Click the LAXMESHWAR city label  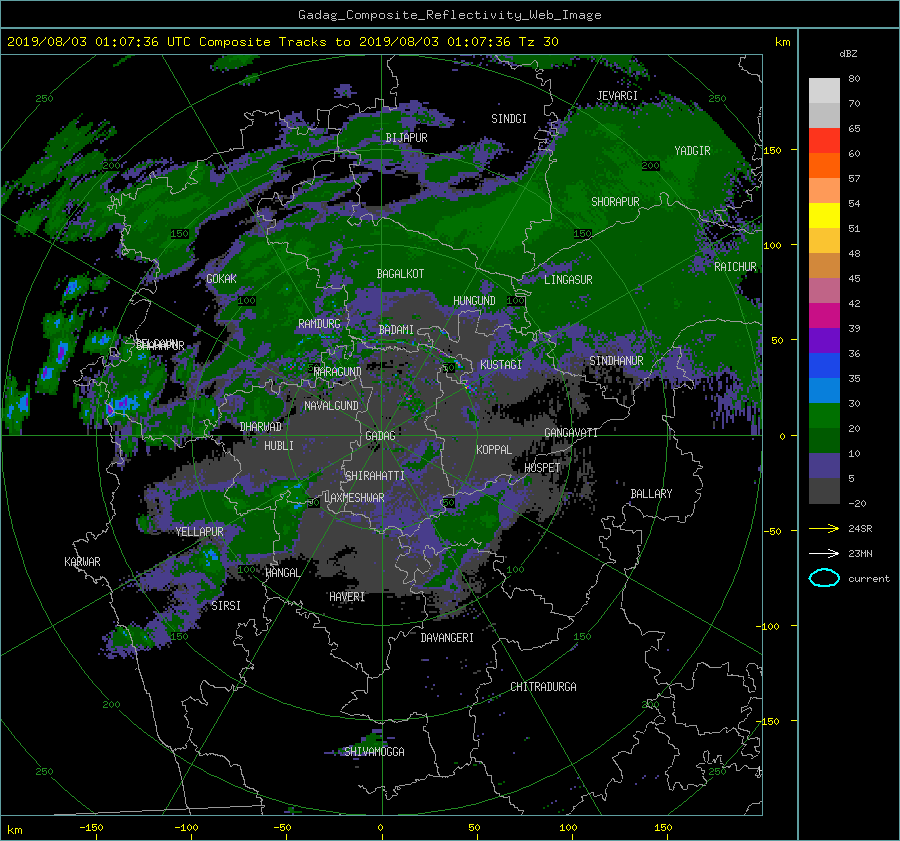tap(354, 498)
